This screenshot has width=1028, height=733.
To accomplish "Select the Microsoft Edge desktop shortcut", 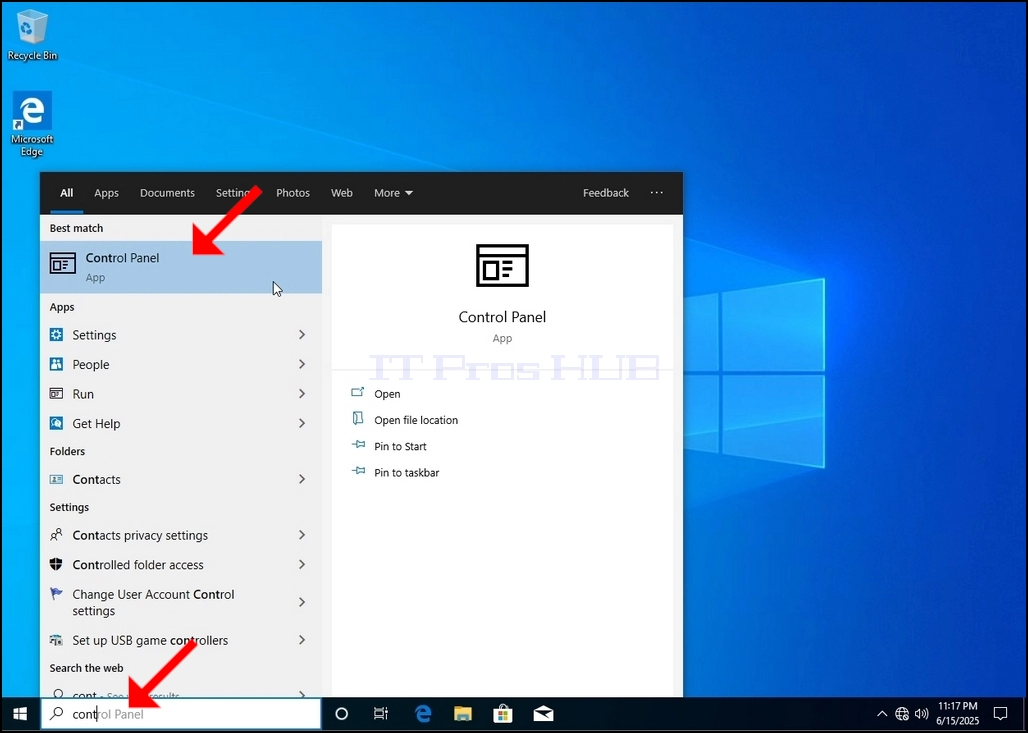I will (31, 125).
